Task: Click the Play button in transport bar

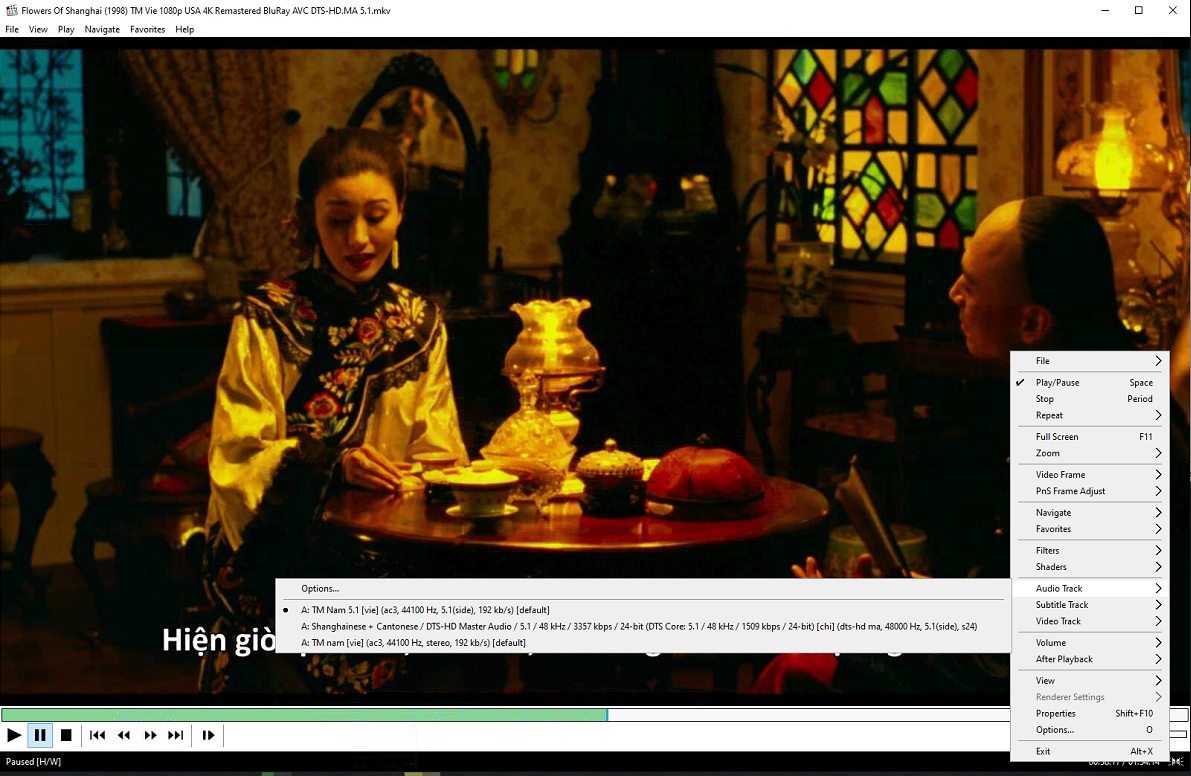Action: 14,735
